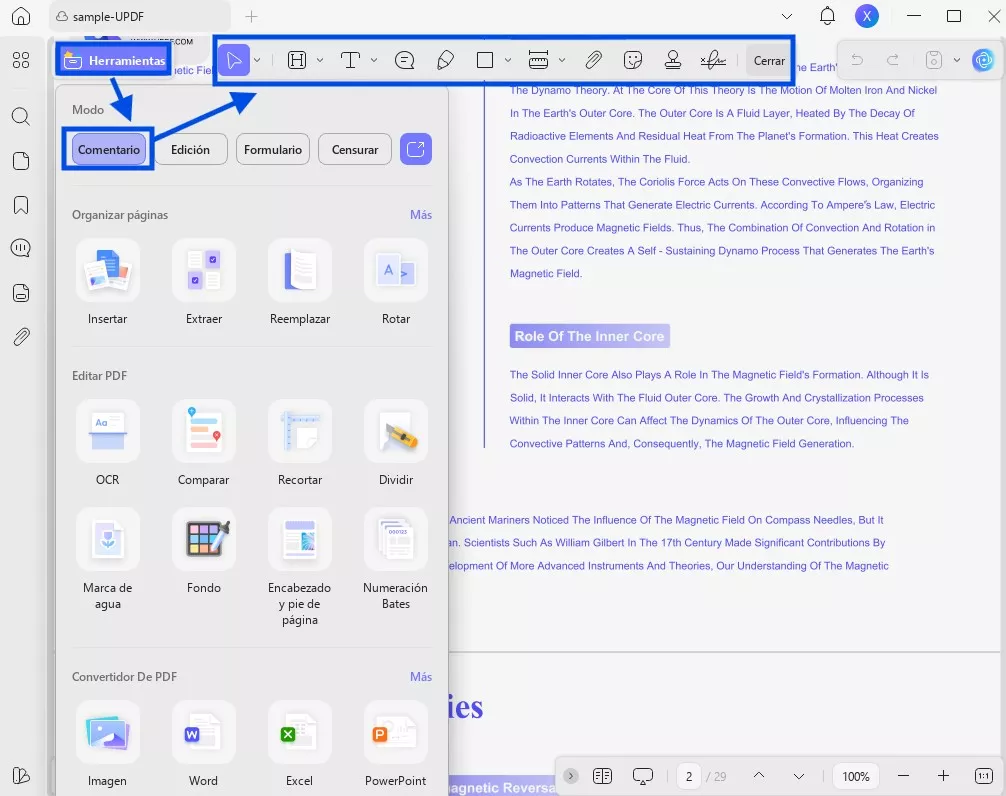This screenshot has height=796, width=1006.
Task: Select the pencil drawing tool
Action: coord(445,60)
